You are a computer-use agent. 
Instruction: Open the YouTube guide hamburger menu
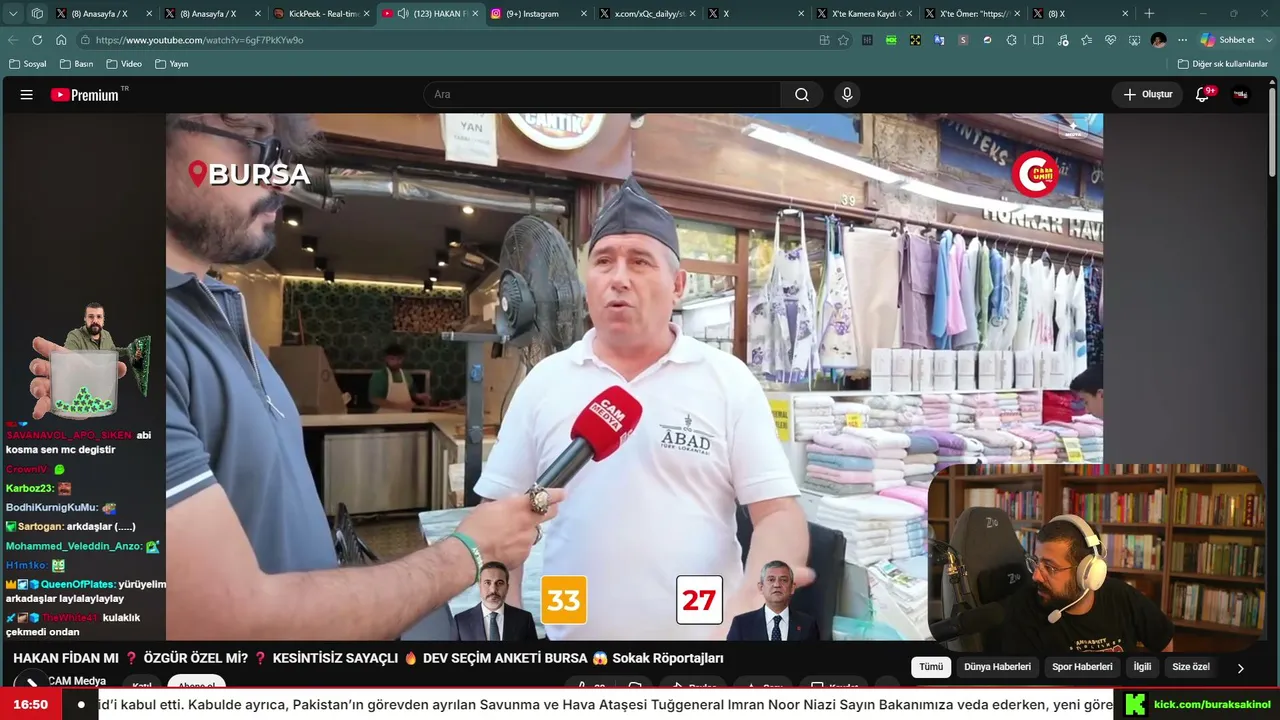tap(27, 95)
